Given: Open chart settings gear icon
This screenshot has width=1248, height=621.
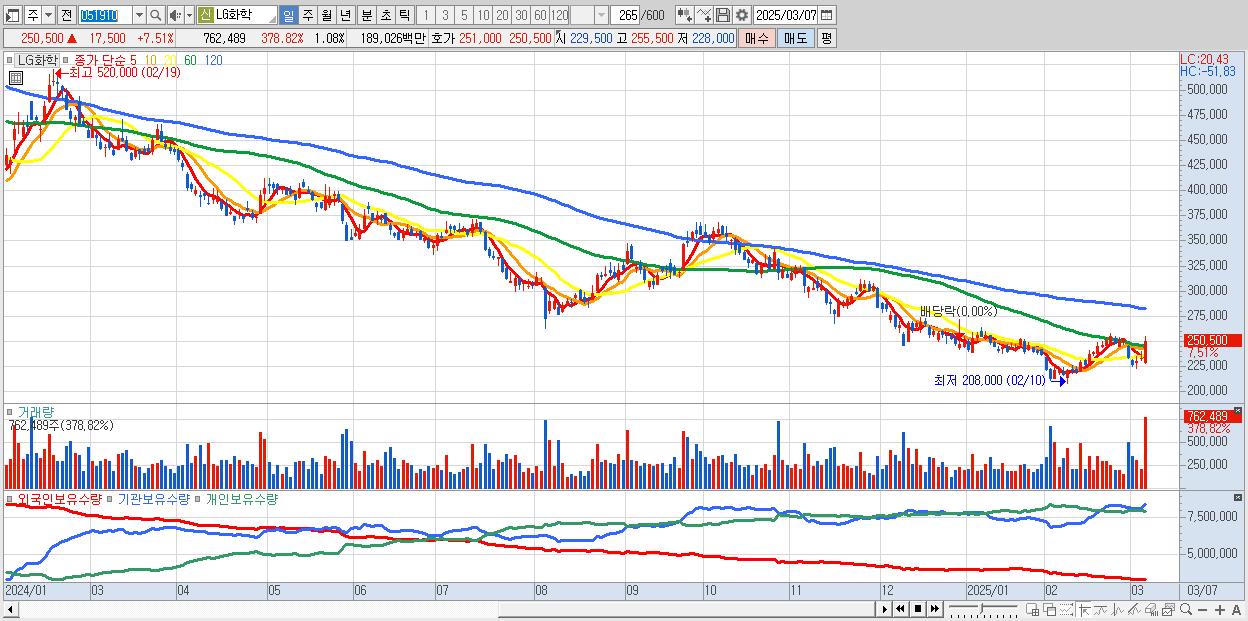Looking at the screenshot, I should coord(741,15).
